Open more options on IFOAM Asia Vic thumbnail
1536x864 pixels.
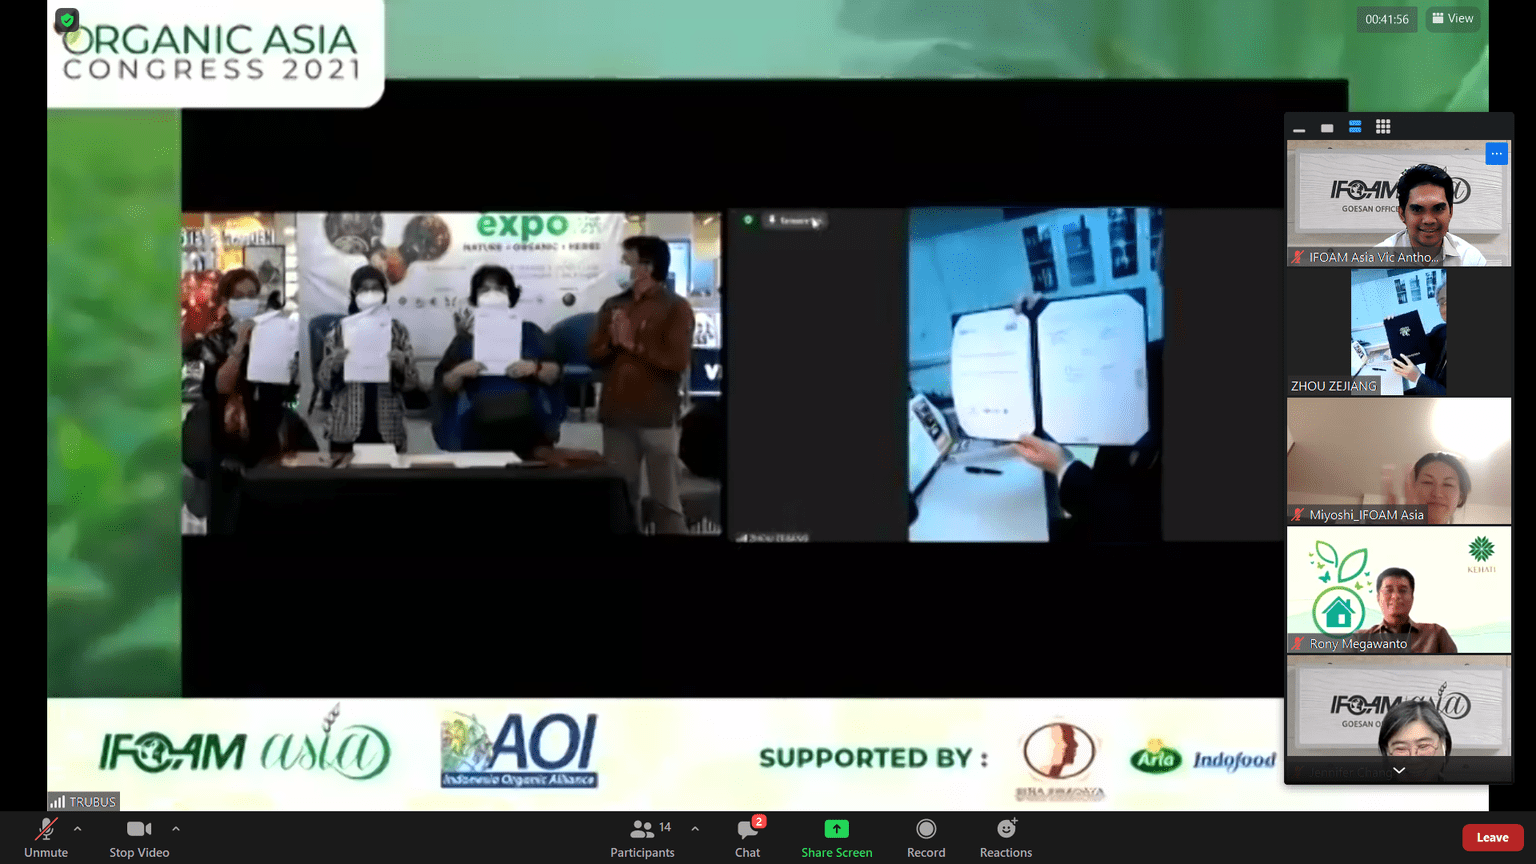coord(1496,154)
